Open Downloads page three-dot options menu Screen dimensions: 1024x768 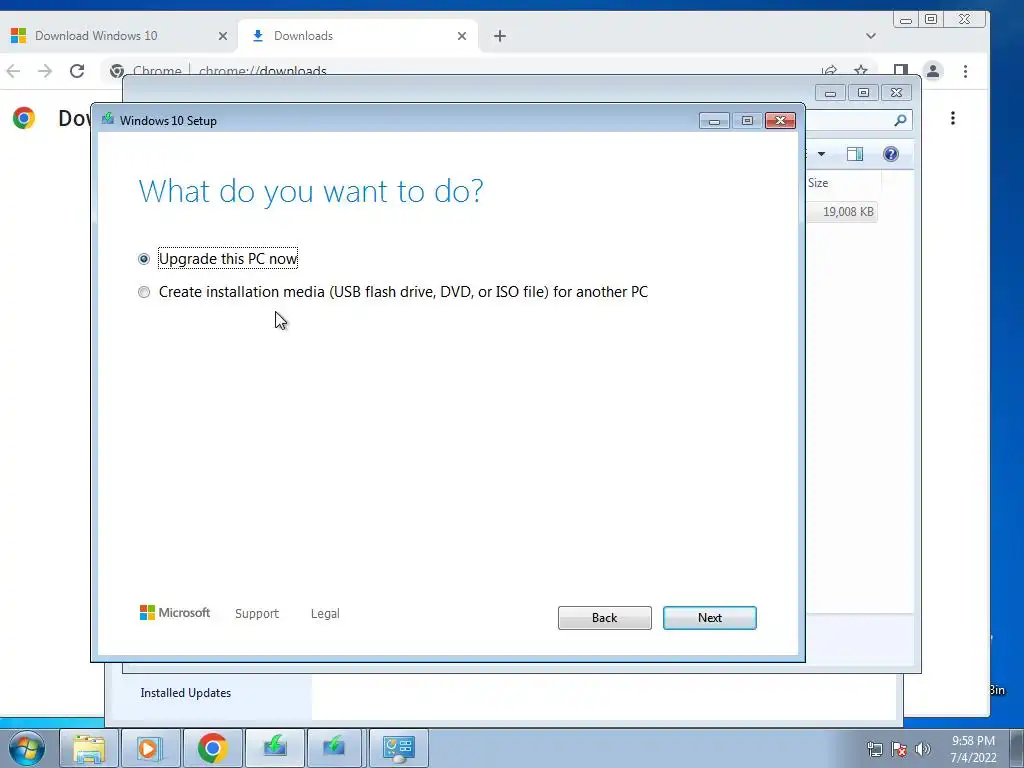953,118
